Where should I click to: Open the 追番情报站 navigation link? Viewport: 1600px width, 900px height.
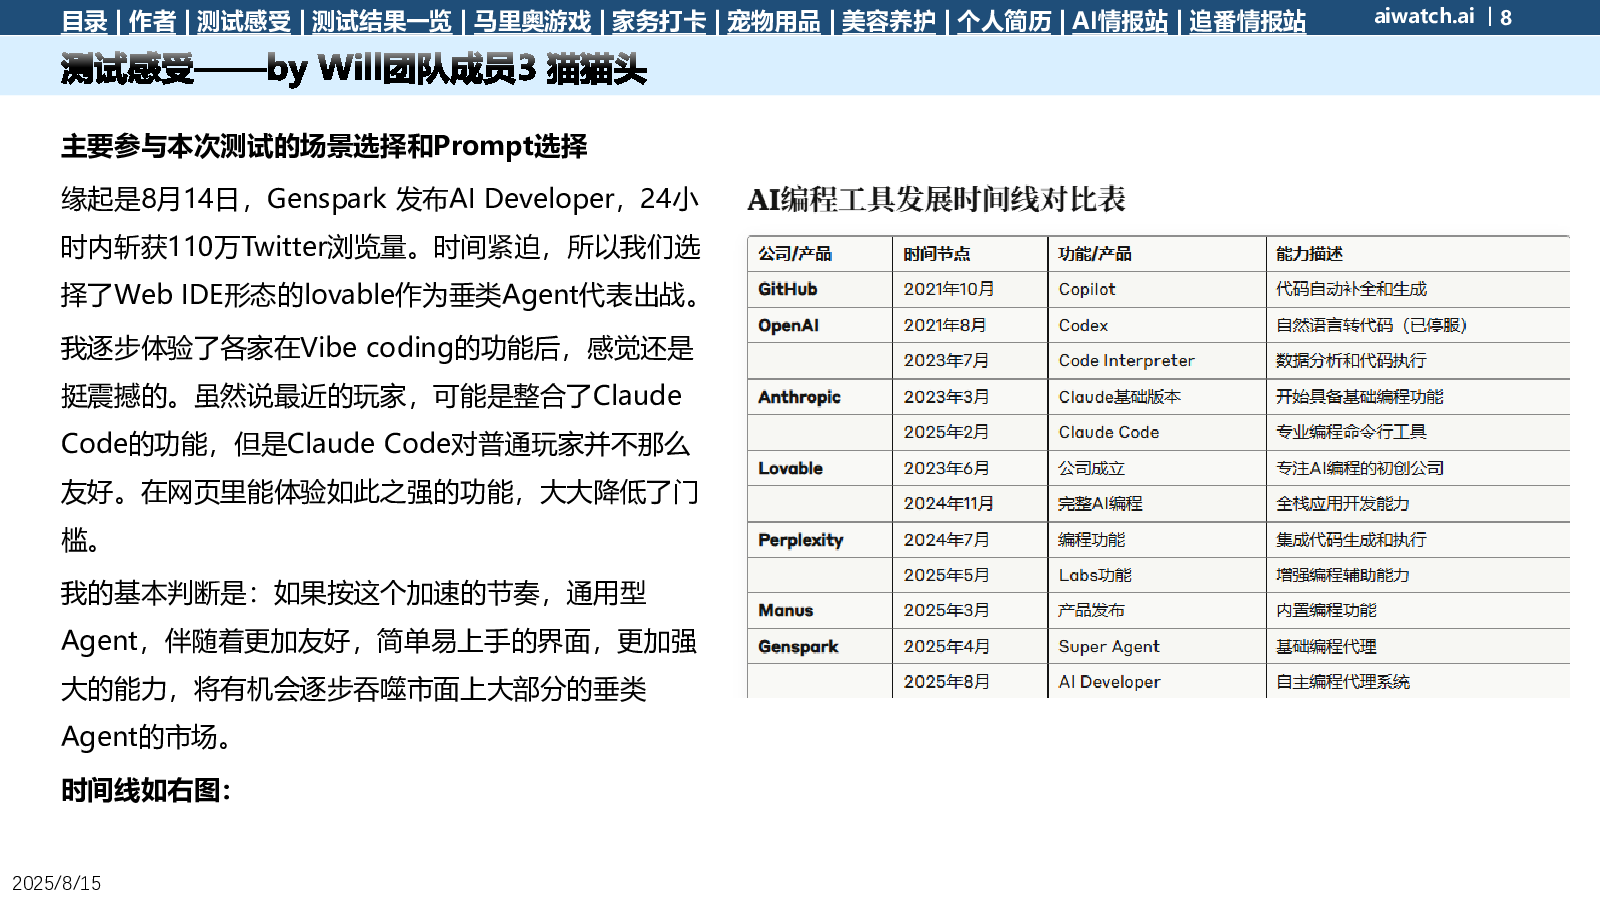(1247, 21)
